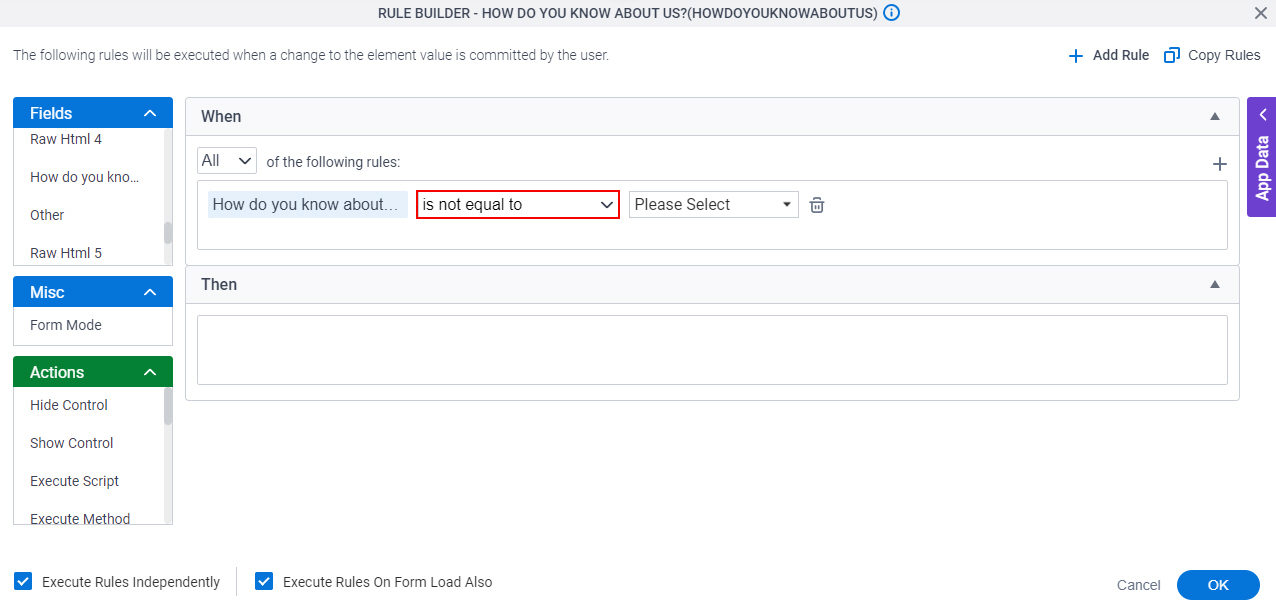
Task: Click the Add Rule plus icon
Action: 1076,56
